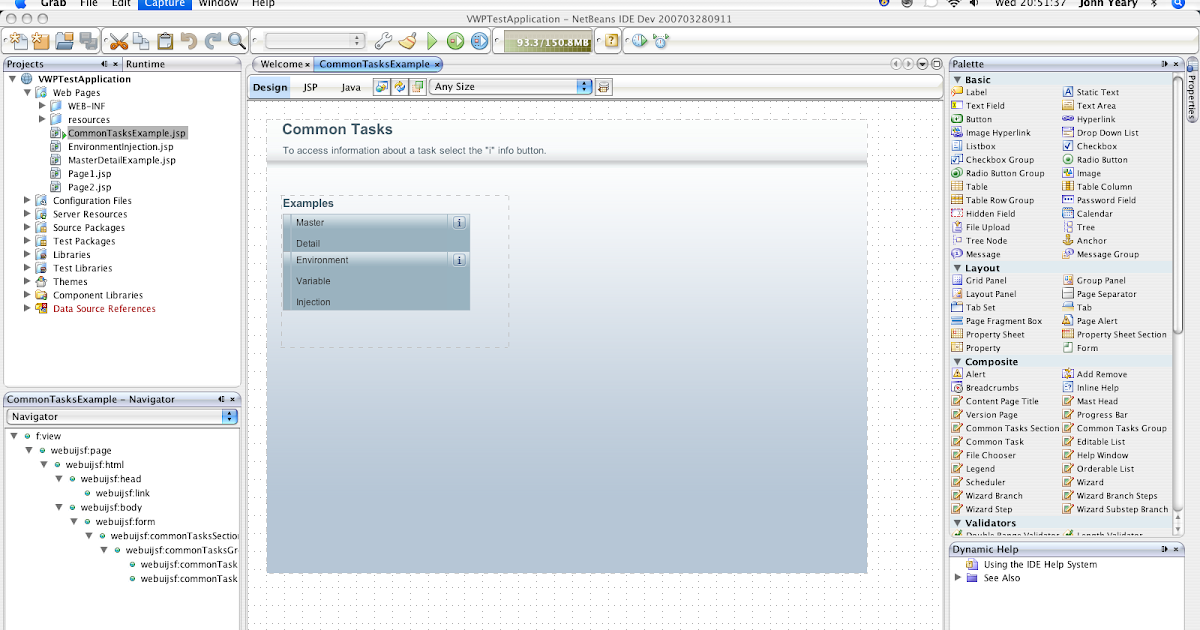Select the Anchor component in Palette

click(x=1084, y=240)
